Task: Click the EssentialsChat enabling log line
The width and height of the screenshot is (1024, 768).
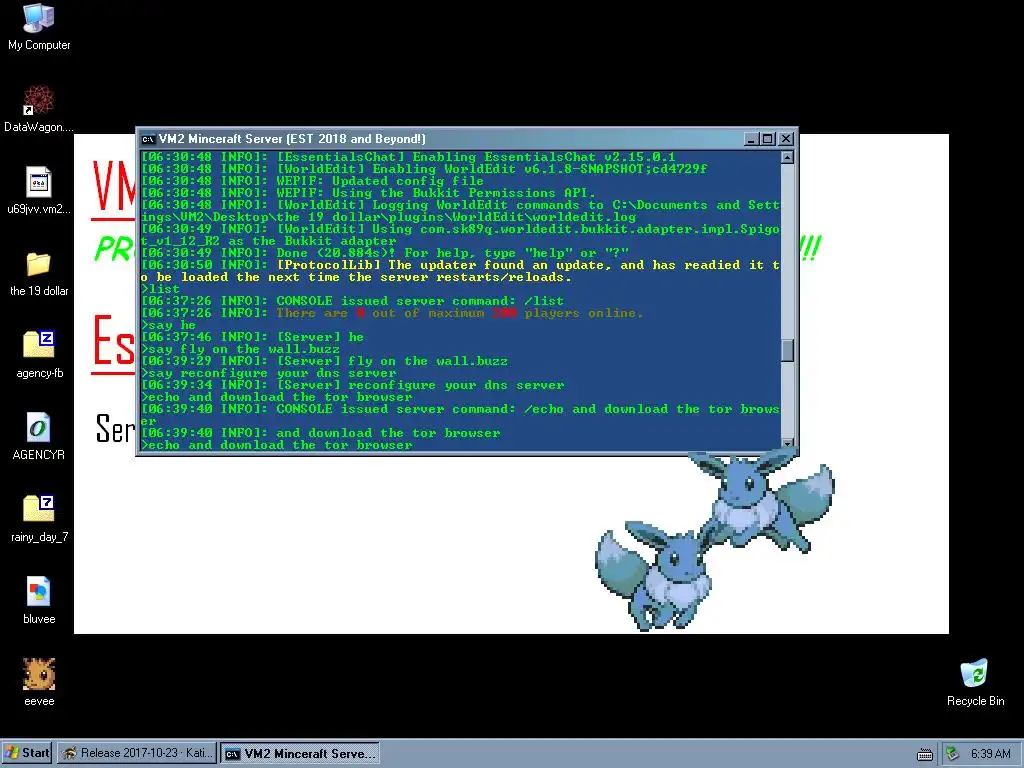Action: [408, 157]
